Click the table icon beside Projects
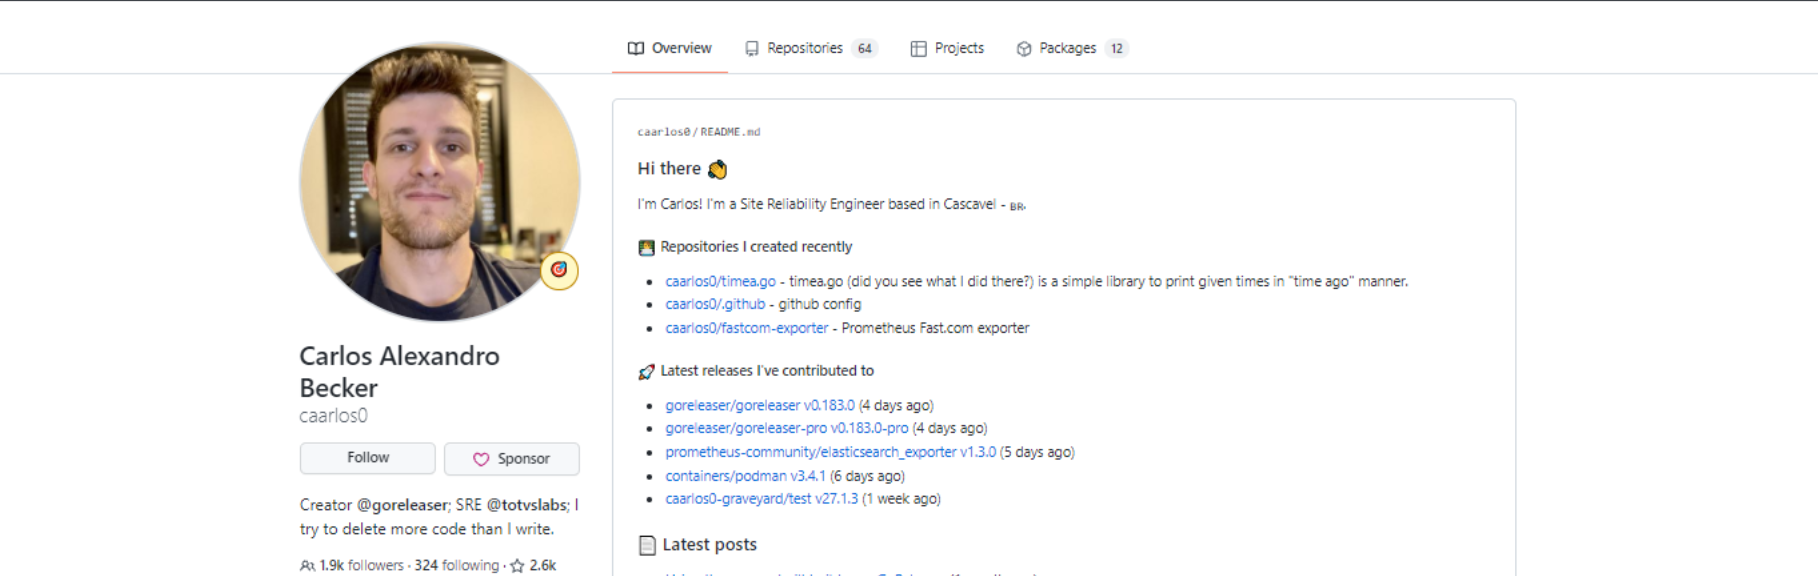This screenshot has height=576, width=1818. tap(918, 48)
